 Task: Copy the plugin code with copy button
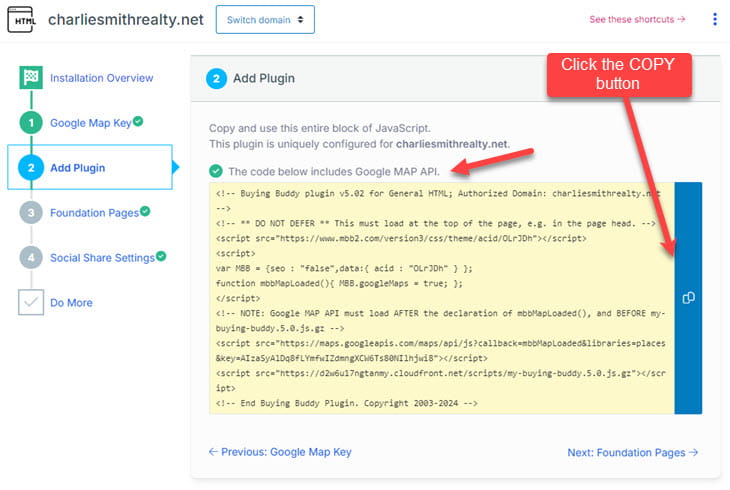coord(688,298)
